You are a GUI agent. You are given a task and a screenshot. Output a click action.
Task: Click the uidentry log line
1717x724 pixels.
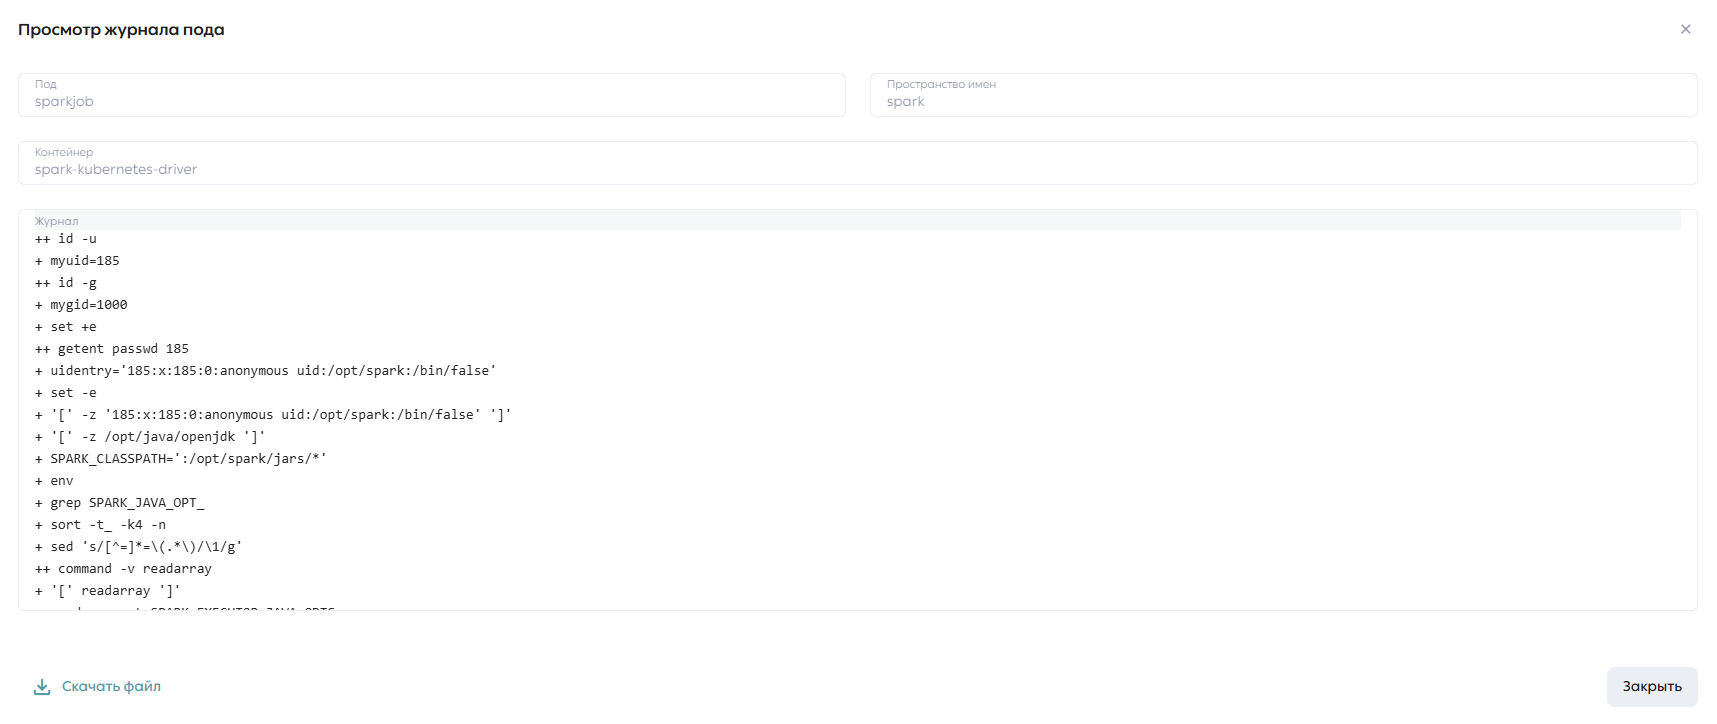[x=266, y=371]
